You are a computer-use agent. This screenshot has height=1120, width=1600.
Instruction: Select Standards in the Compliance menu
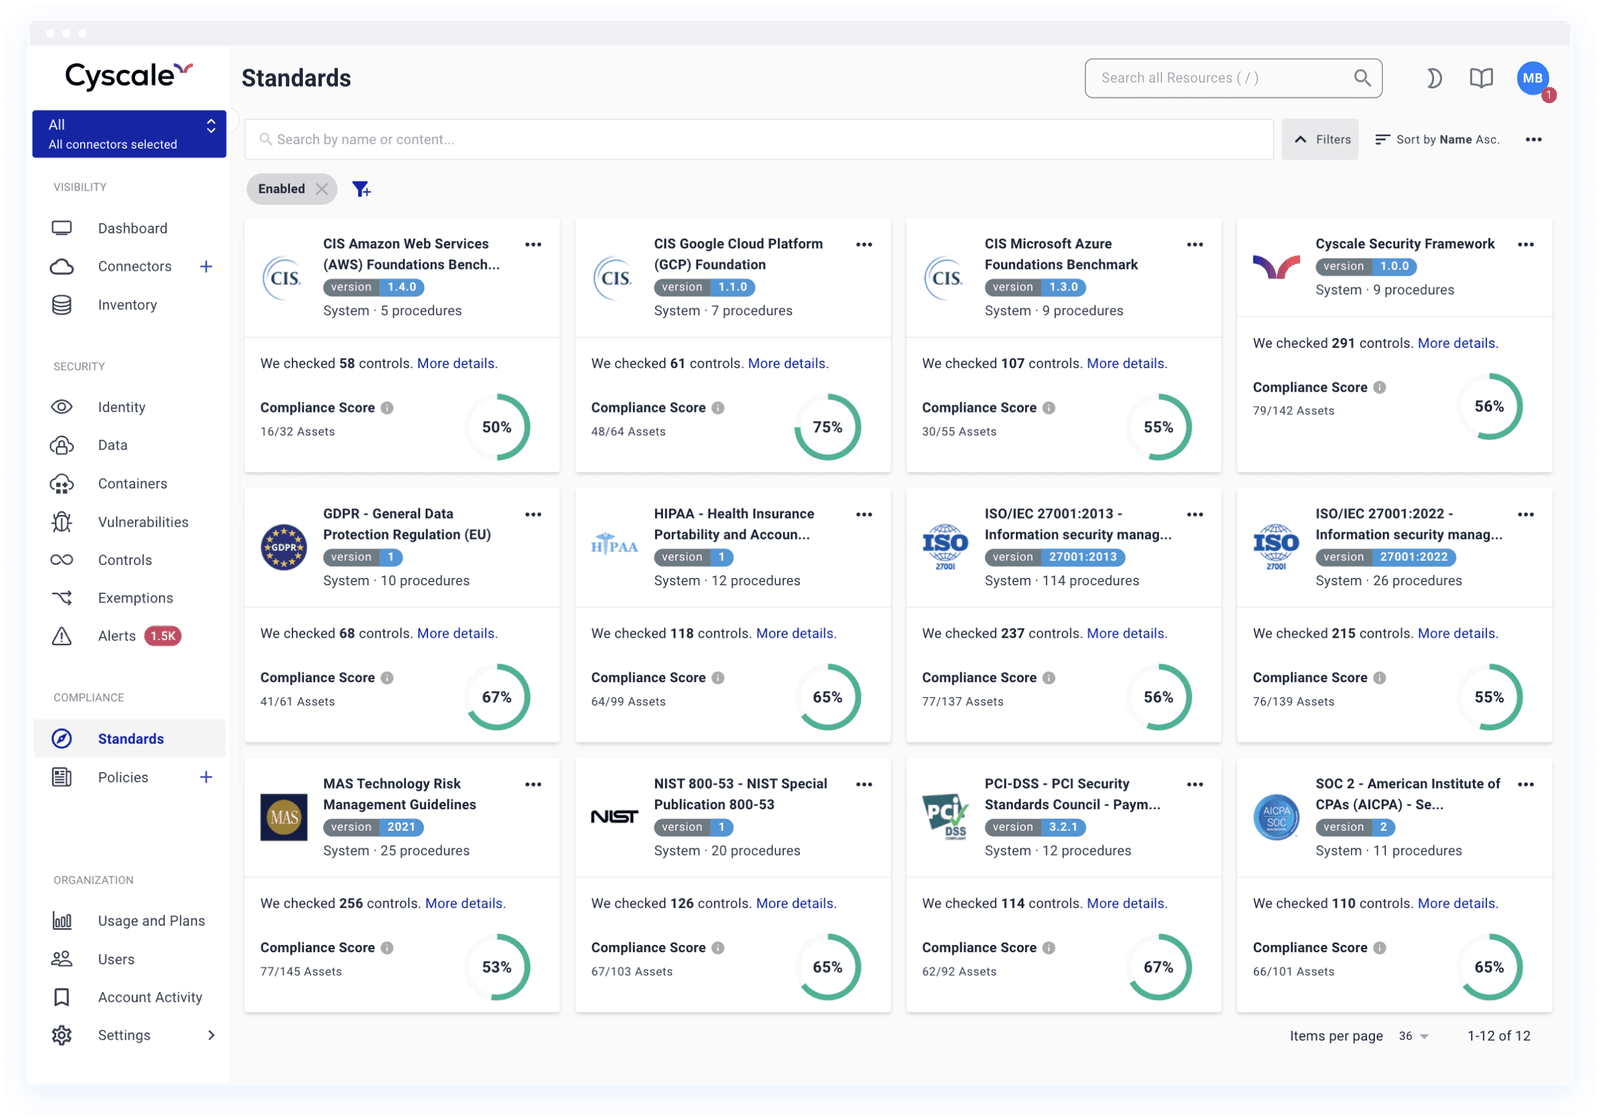point(131,738)
